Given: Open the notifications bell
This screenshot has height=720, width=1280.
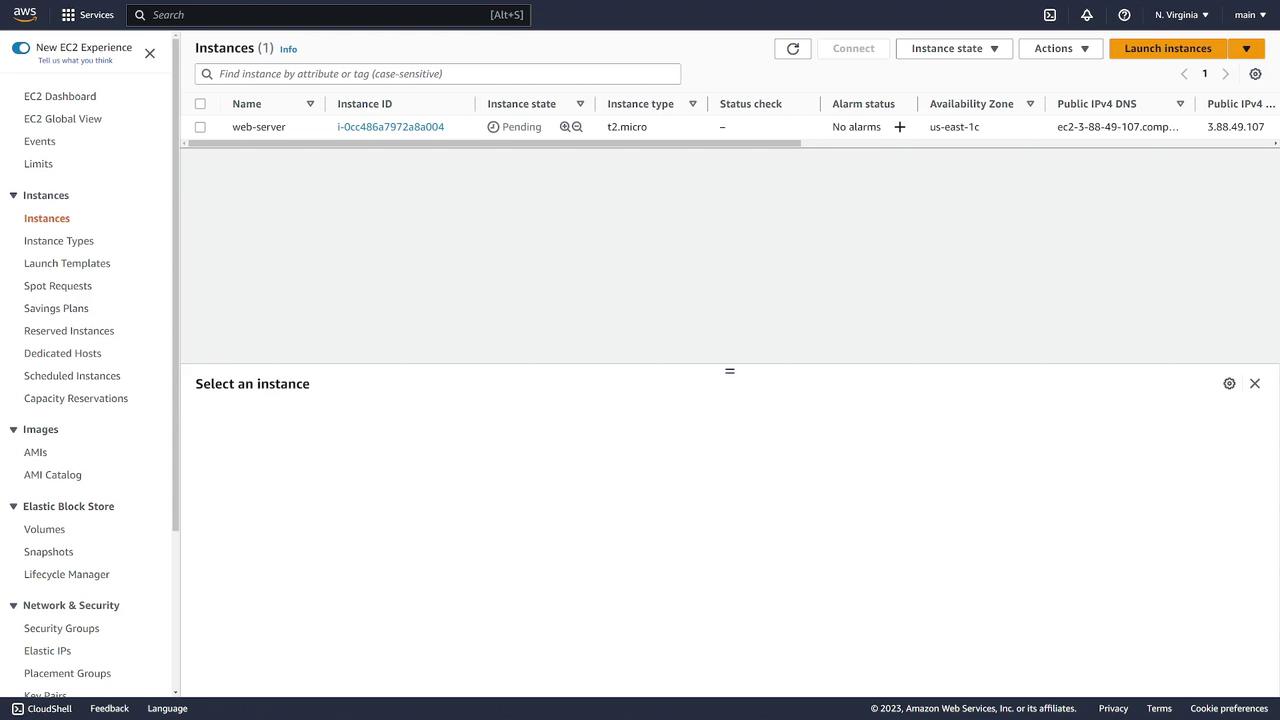Looking at the screenshot, I should point(1087,15).
